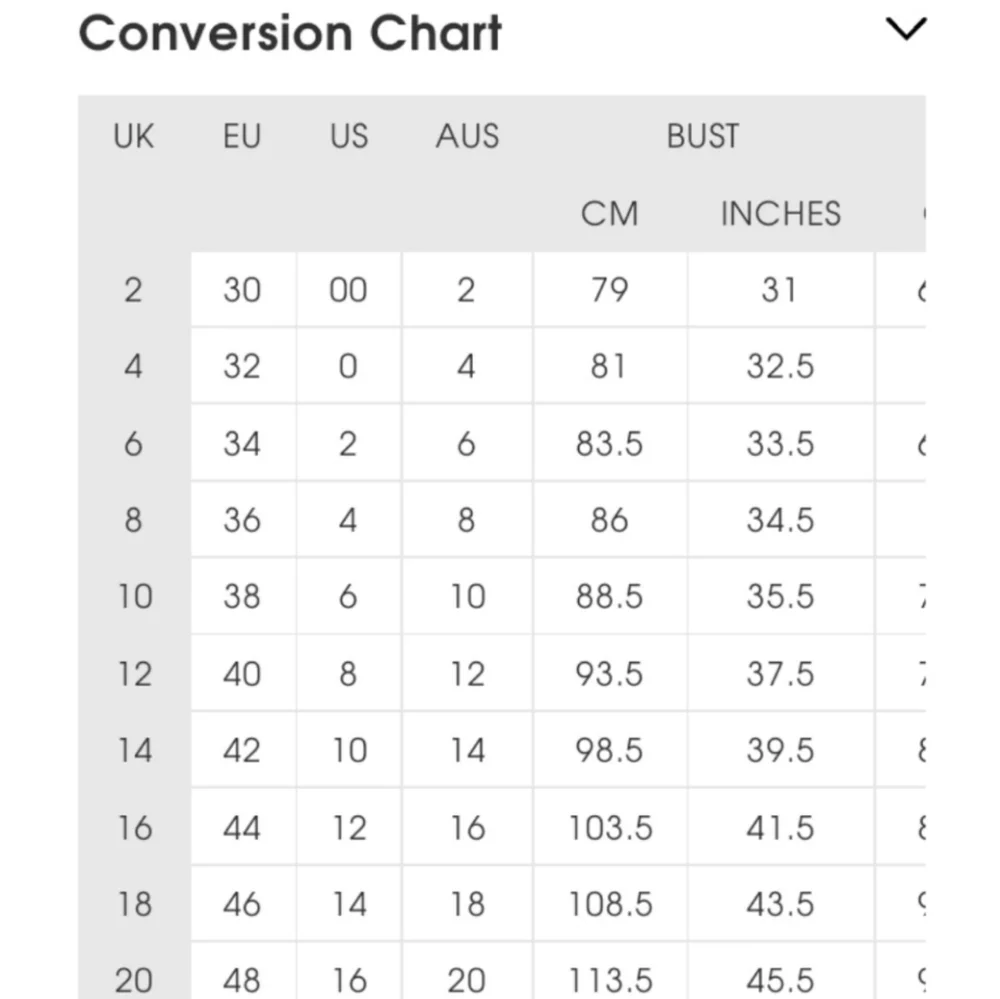Select the EU column header

click(242, 136)
